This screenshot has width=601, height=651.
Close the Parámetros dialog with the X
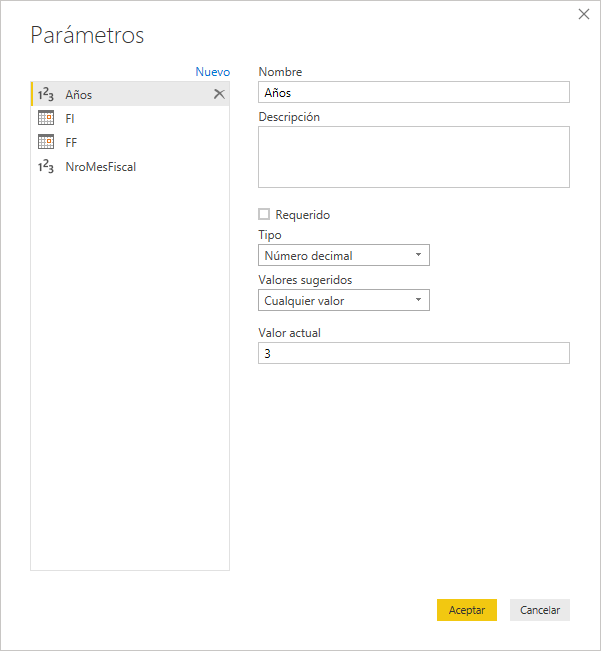584,14
